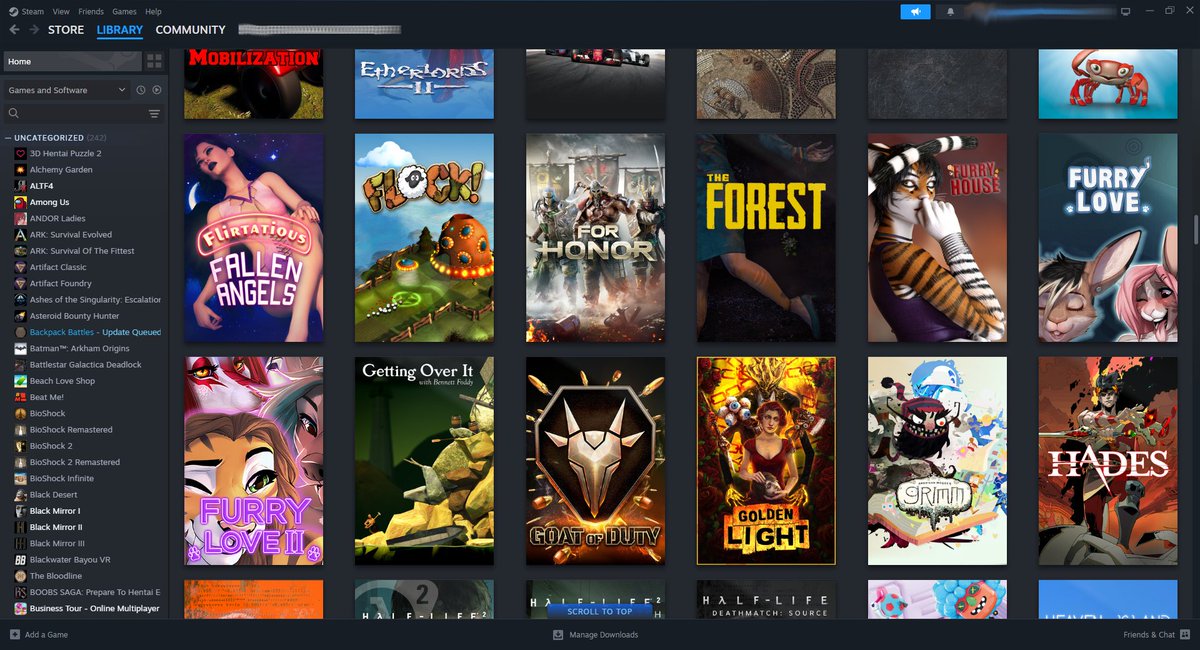Open the Hades game cover
1200x650 pixels.
[1108, 461]
